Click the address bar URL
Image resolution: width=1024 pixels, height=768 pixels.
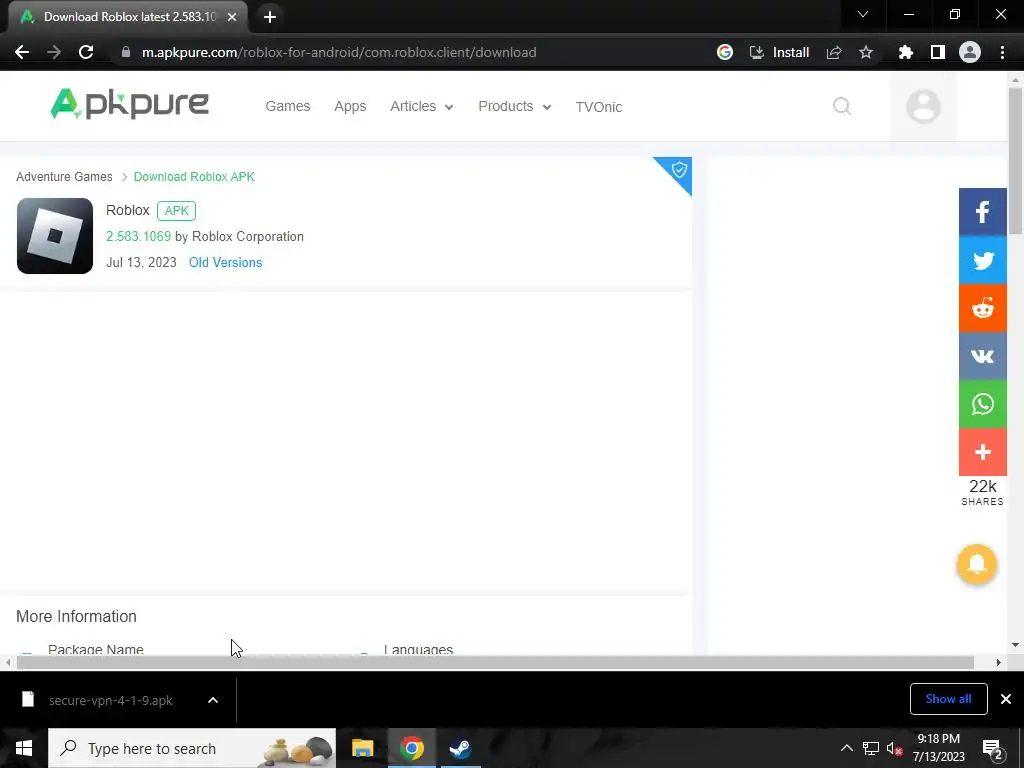339,52
